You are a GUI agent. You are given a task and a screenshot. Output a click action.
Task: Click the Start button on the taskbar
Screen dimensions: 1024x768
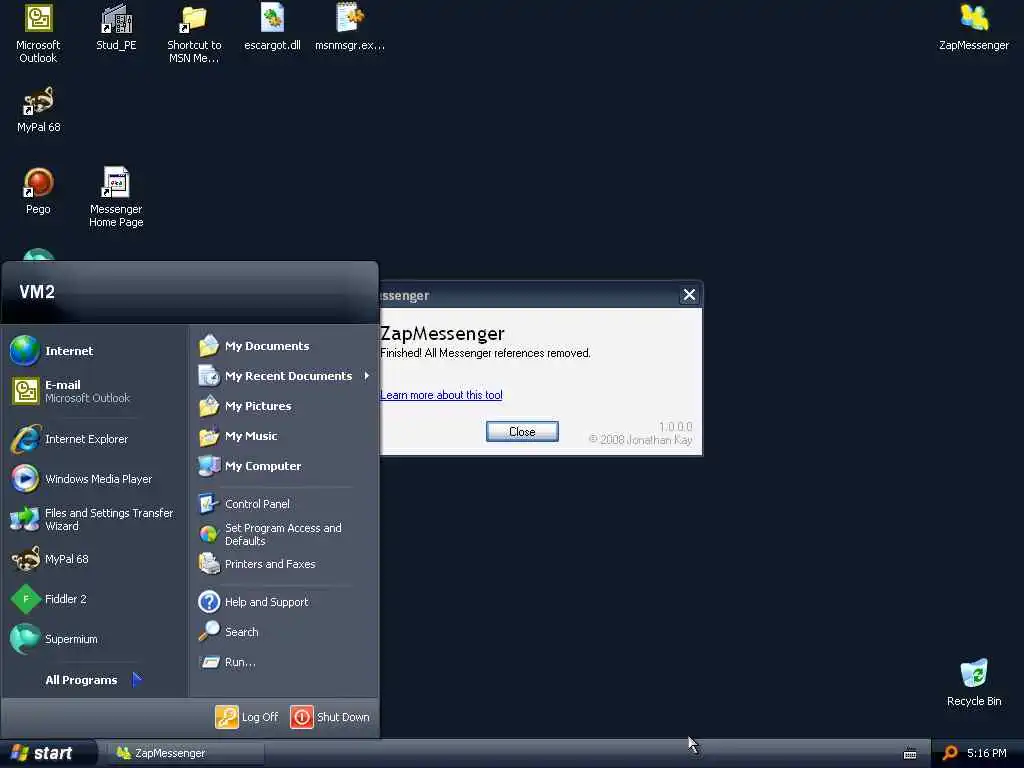click(x=48, y=753)
